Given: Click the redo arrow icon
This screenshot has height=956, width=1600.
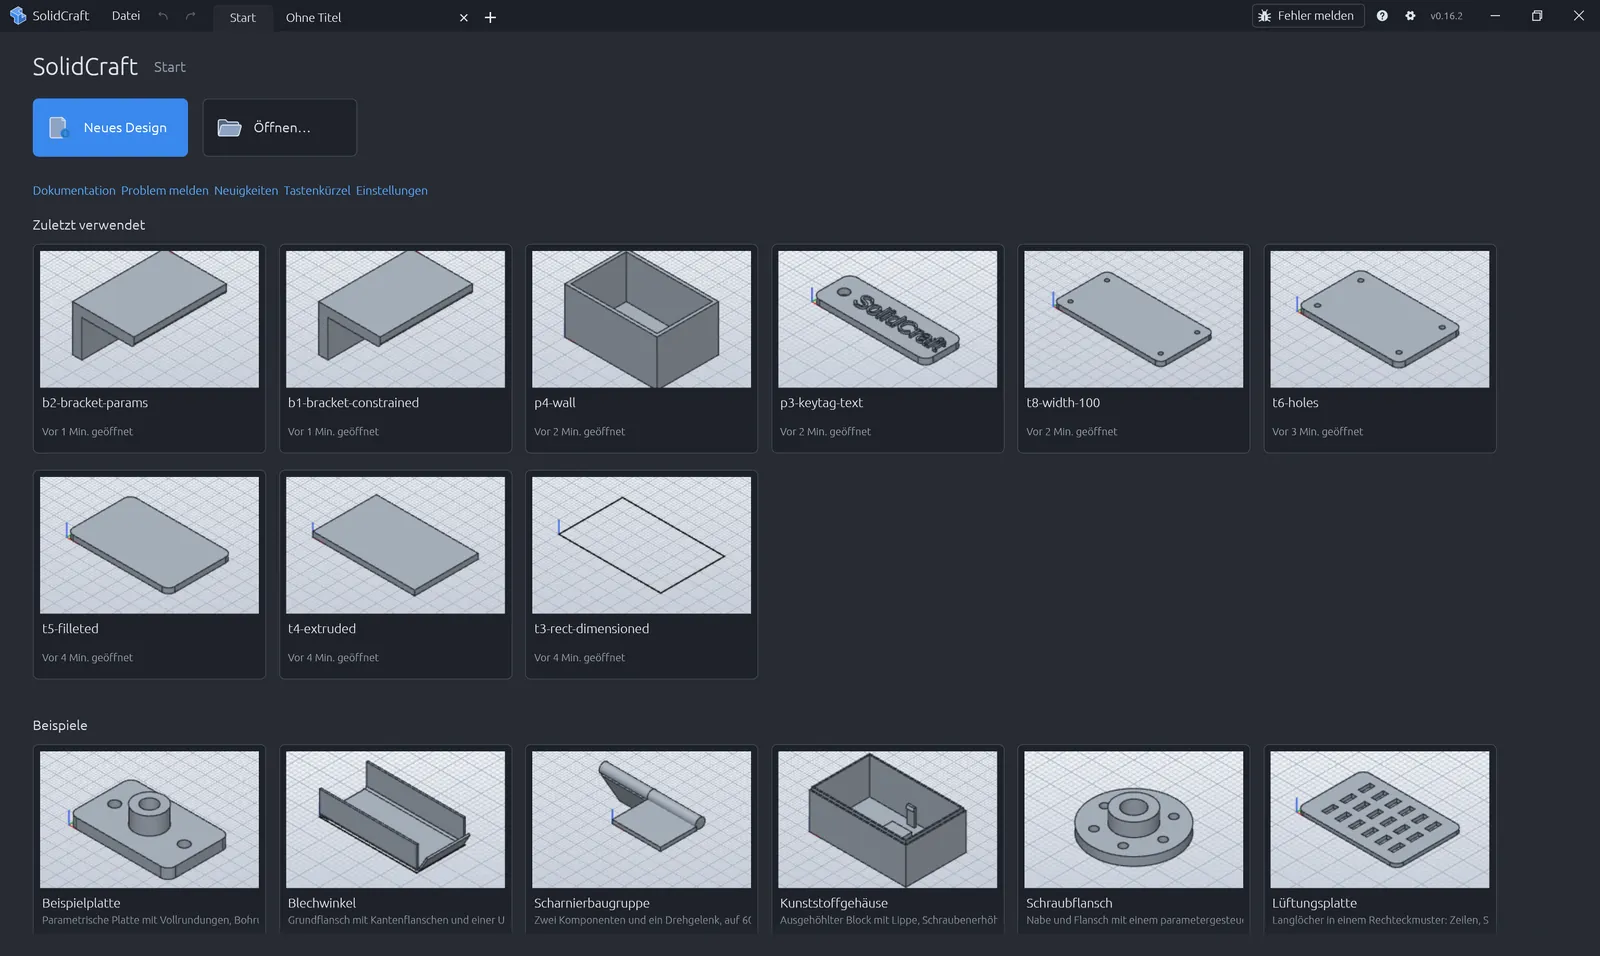Looking at the screenshot, I should point(190,16).
